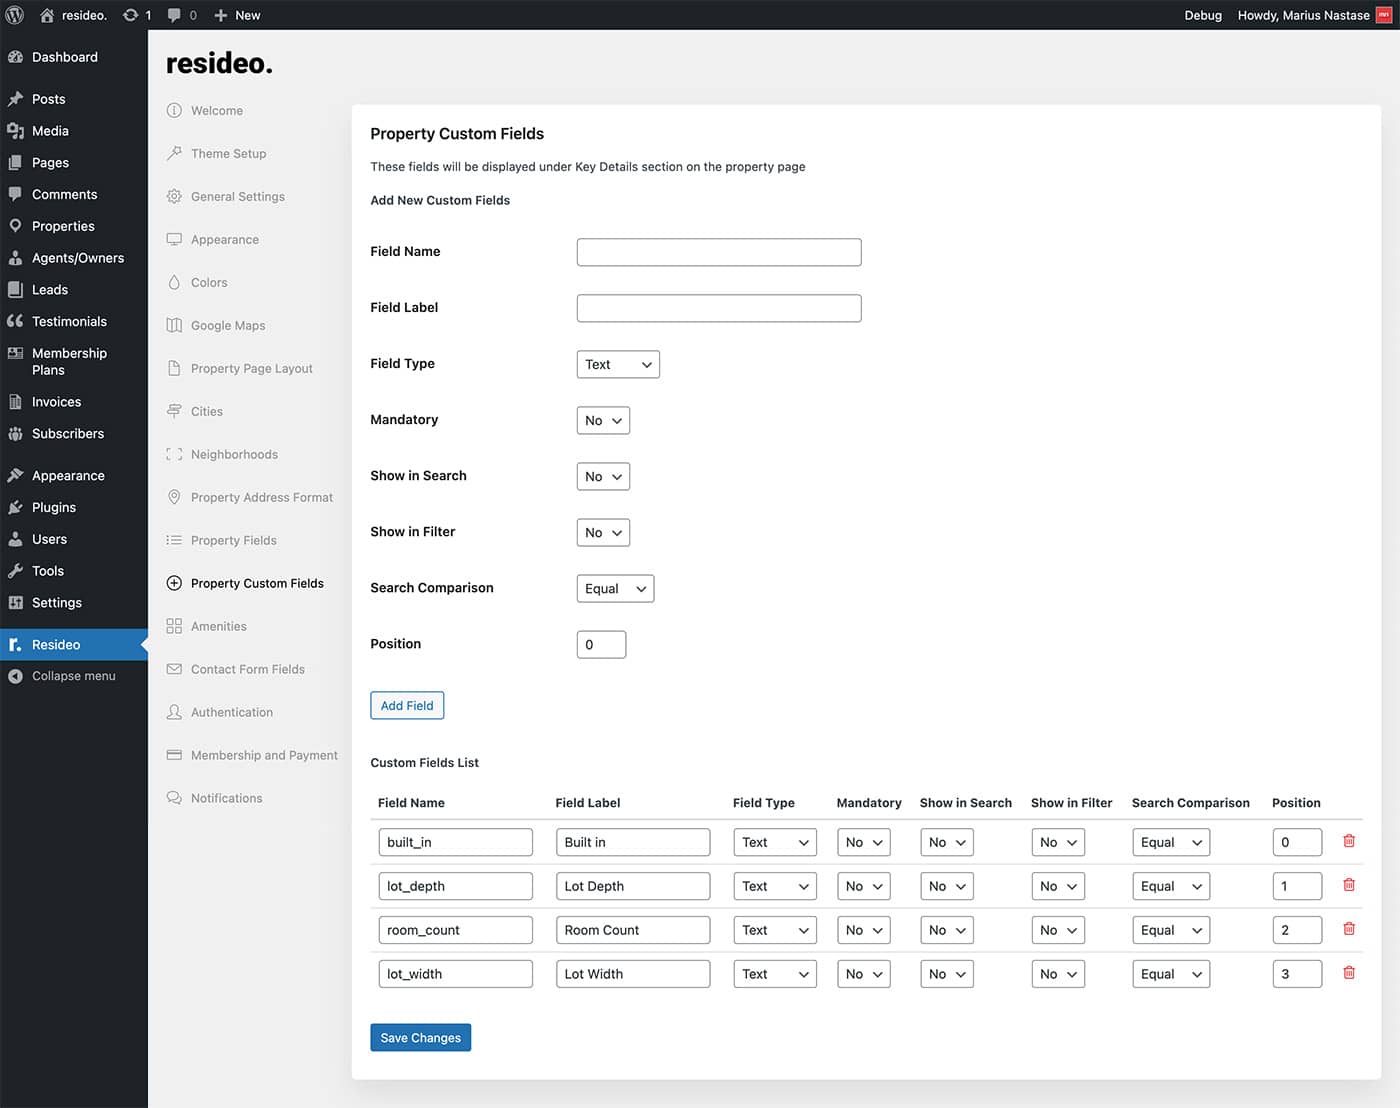Open updates icon in admin bar
The width and height of the screenshot is (1400, 1108).
tap(131, 15)
